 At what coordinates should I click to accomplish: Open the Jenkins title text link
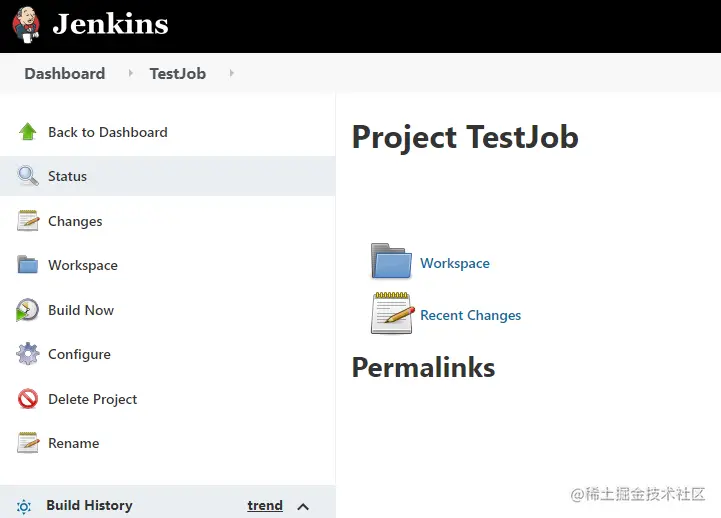click(x=110, y=24)
